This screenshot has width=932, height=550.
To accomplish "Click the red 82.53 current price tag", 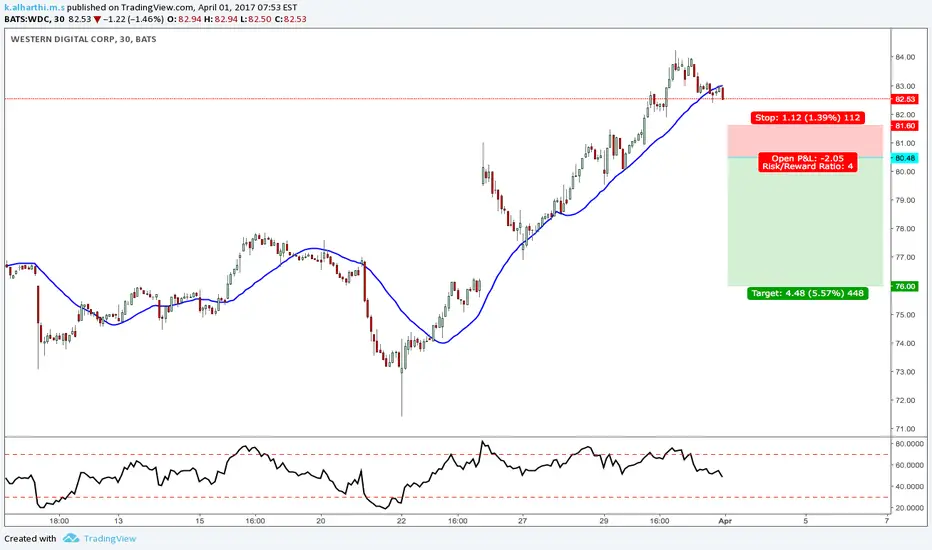I will 905,99.
